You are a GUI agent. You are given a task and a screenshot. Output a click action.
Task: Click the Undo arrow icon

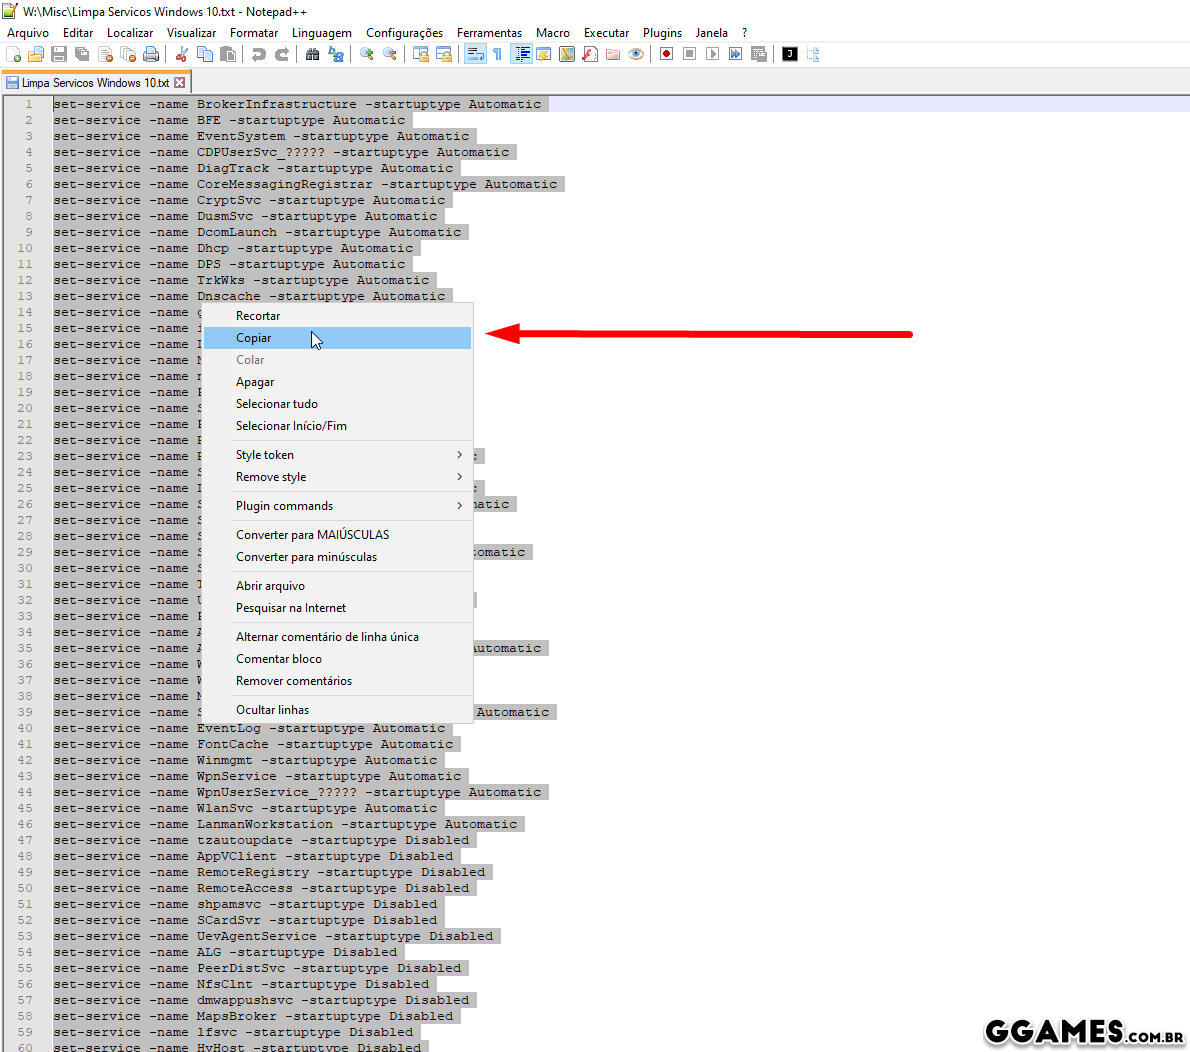259,54
